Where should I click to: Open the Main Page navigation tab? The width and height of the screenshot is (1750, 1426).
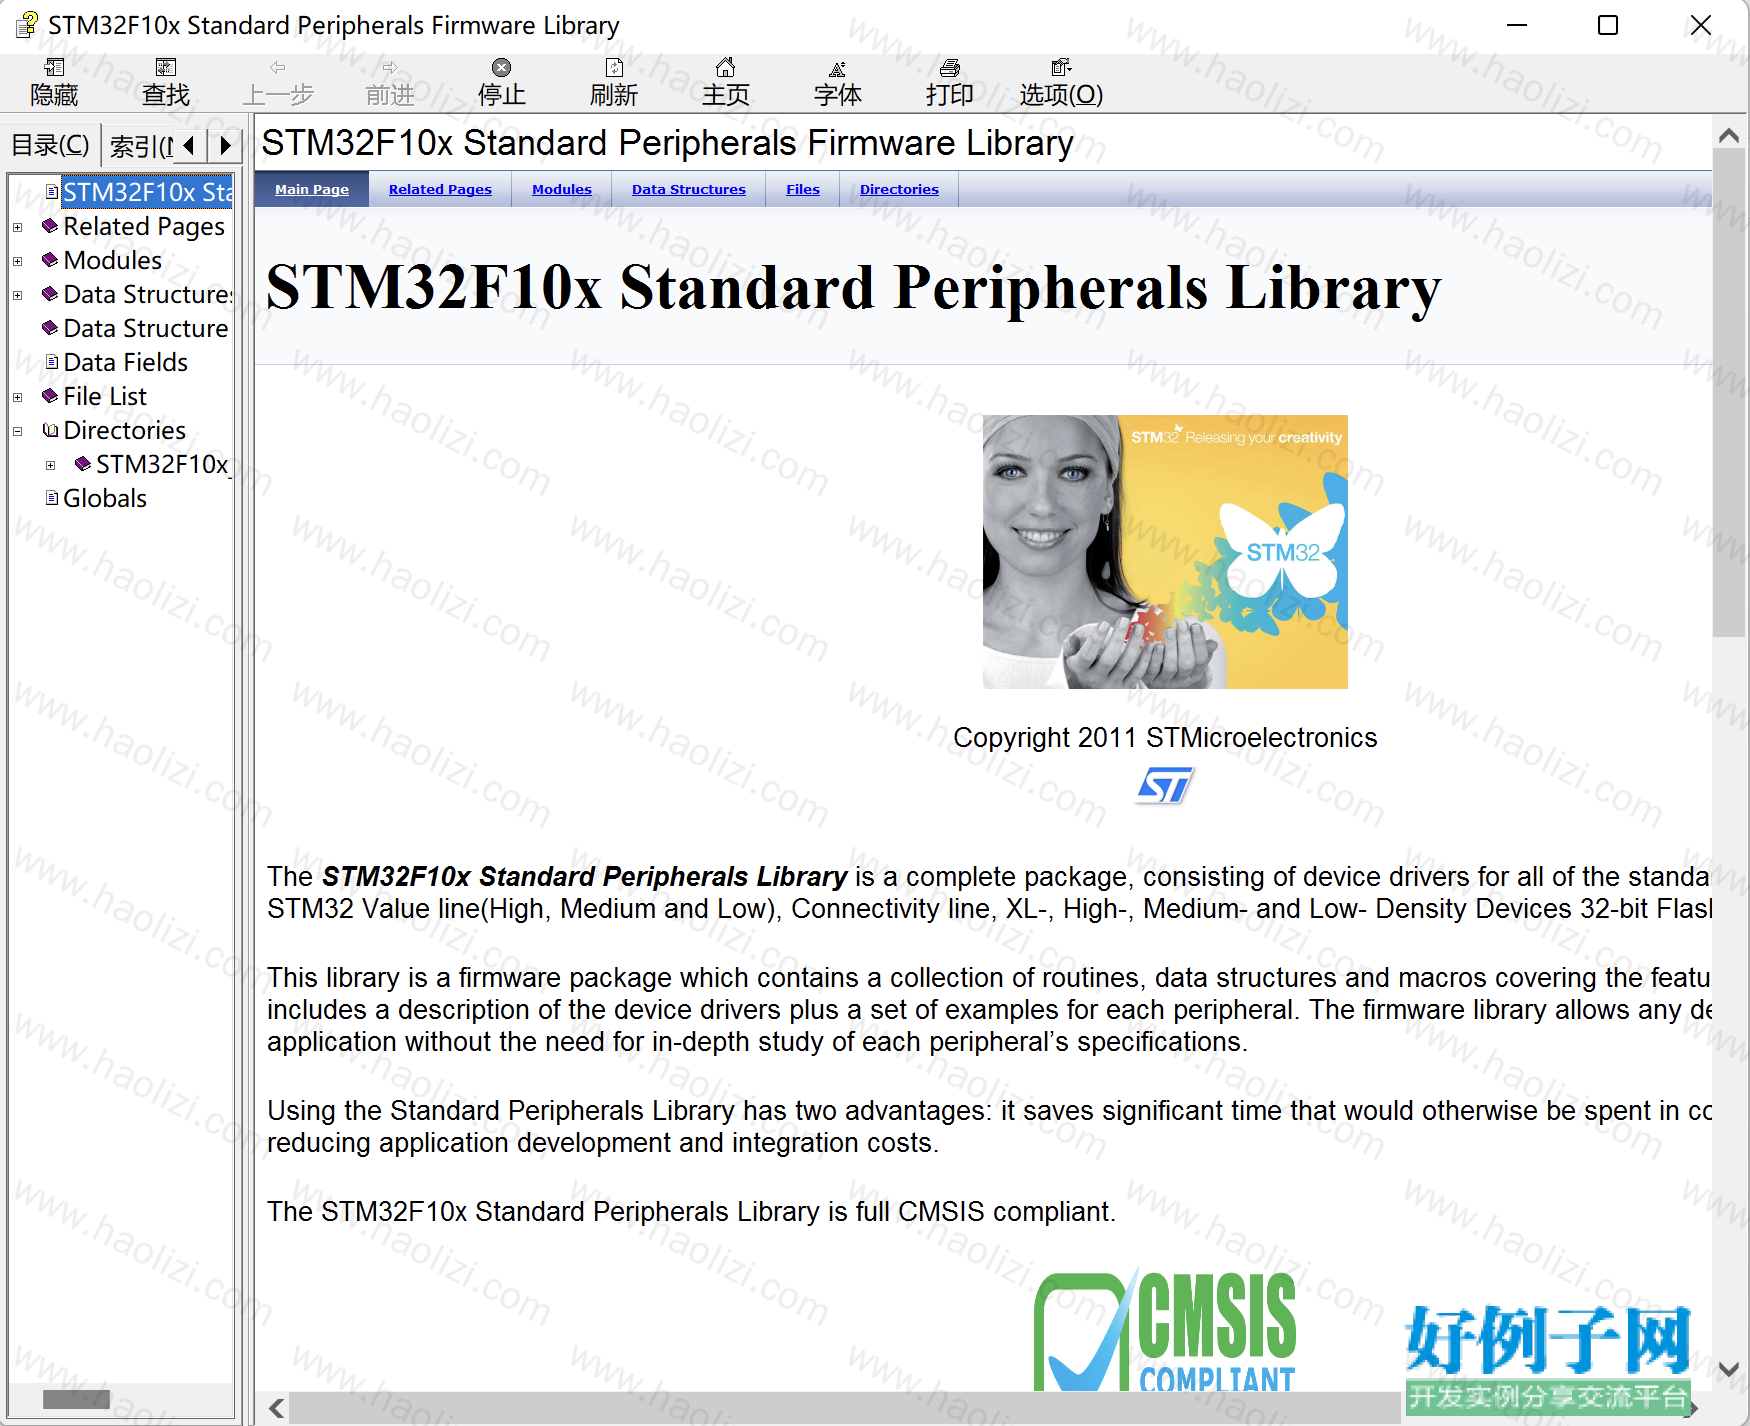(x=312, y=189)
